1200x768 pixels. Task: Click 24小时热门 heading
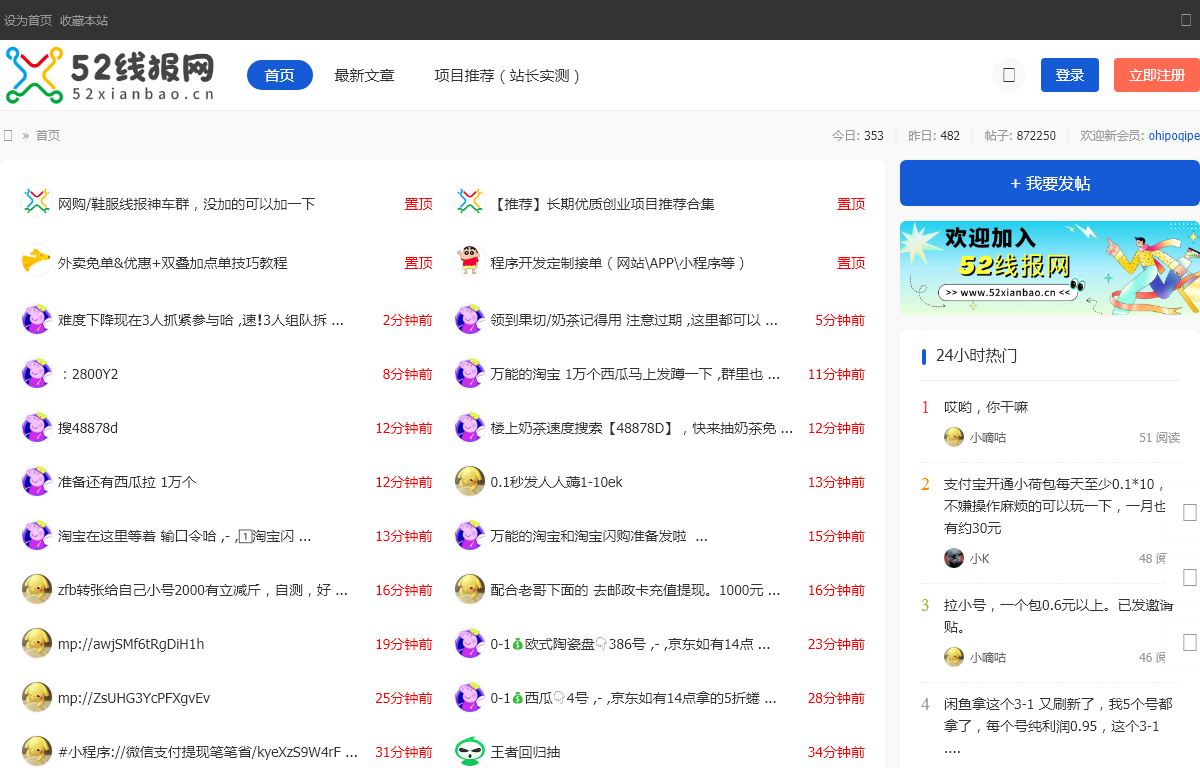(x=977, y=355)
